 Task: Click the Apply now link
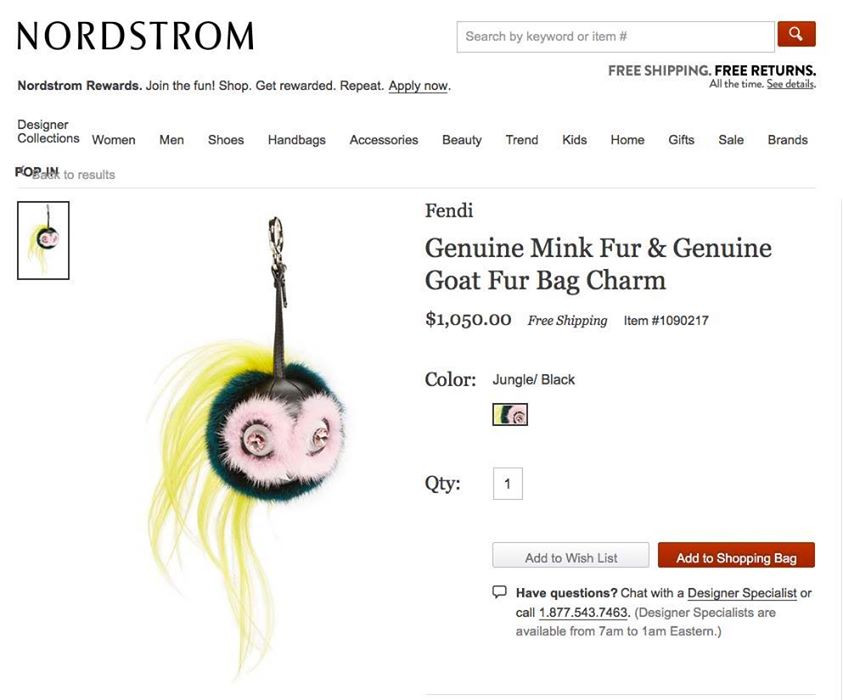(418, 86)
